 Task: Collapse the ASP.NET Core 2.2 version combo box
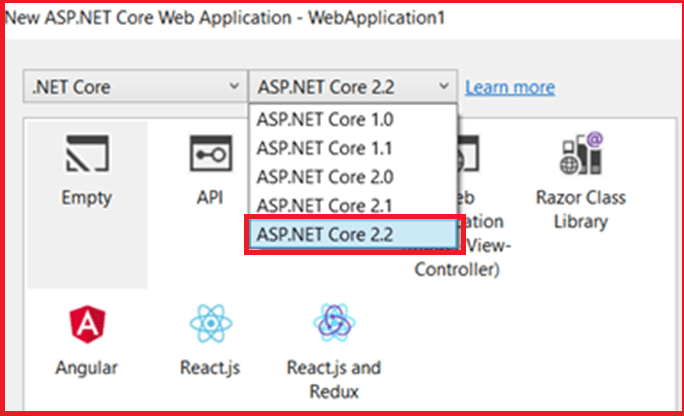click(x=352, y=87)
